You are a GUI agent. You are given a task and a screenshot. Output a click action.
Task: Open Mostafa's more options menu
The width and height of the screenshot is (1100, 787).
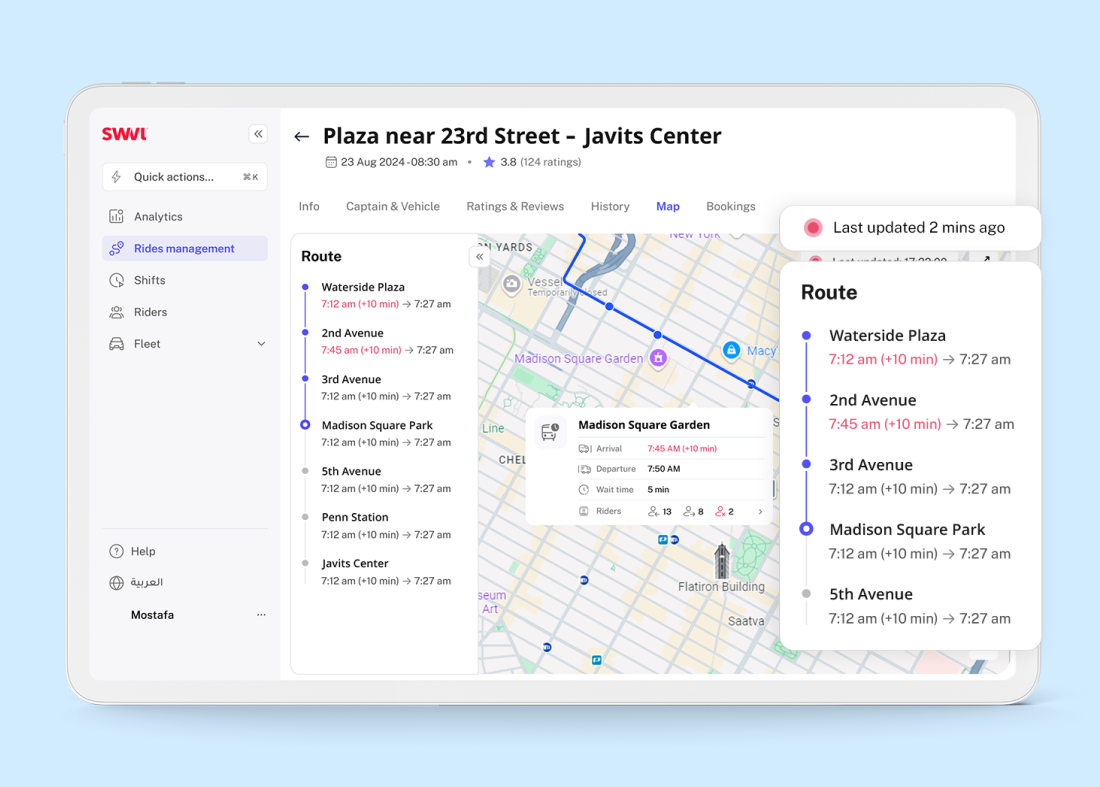261,614
